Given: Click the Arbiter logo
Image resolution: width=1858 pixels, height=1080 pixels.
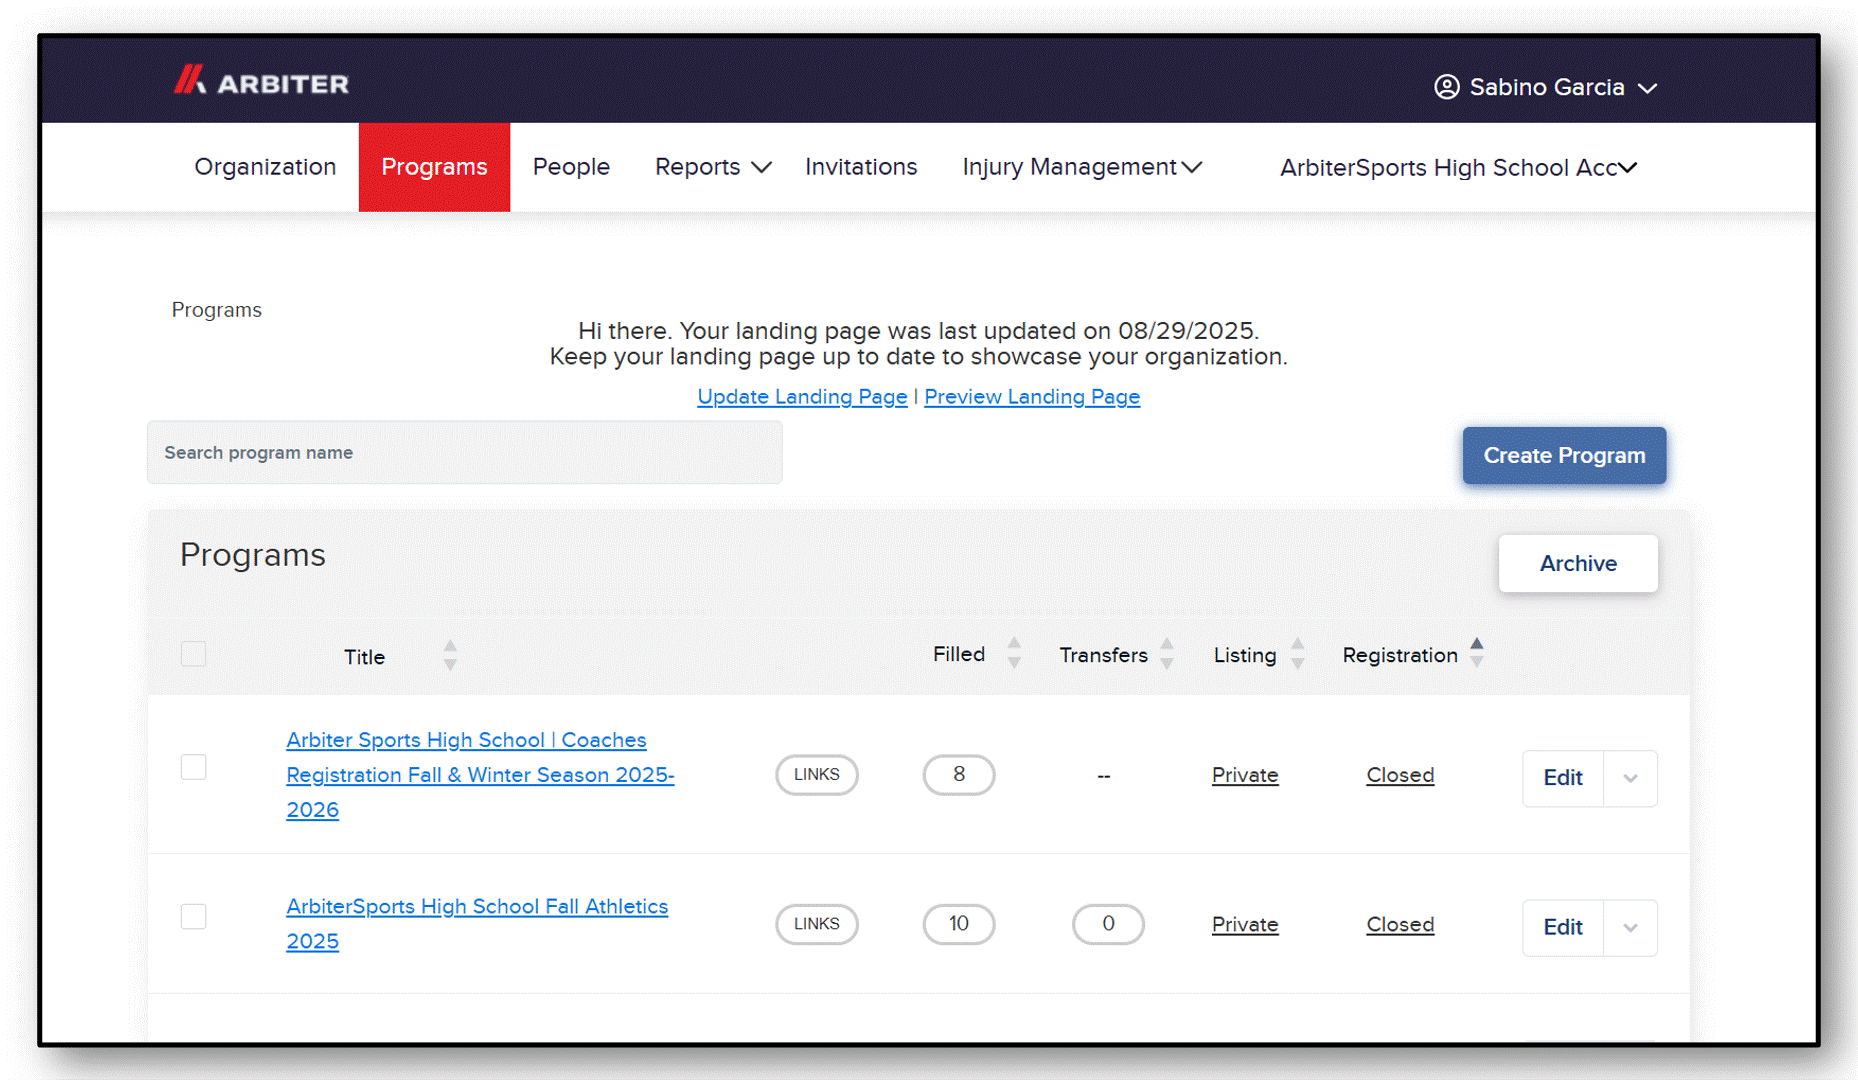Looking at the screenshot, I should coord(262,82).
